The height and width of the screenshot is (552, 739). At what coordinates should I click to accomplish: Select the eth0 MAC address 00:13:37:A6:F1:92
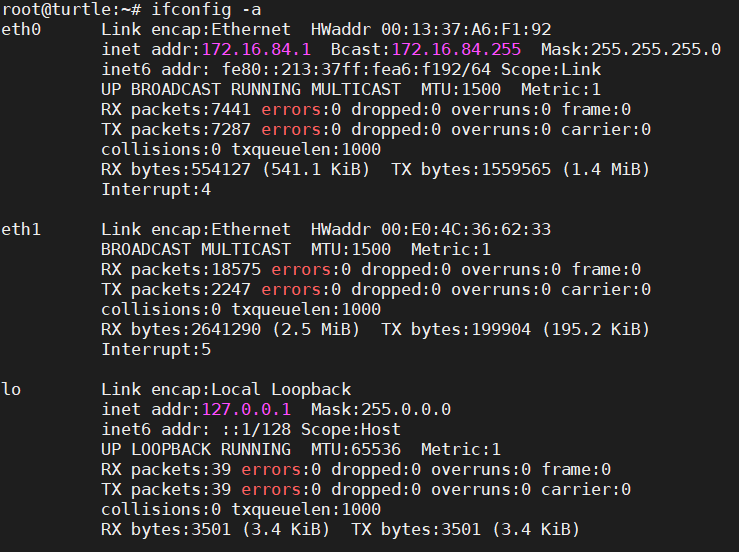tap(466, 30)
